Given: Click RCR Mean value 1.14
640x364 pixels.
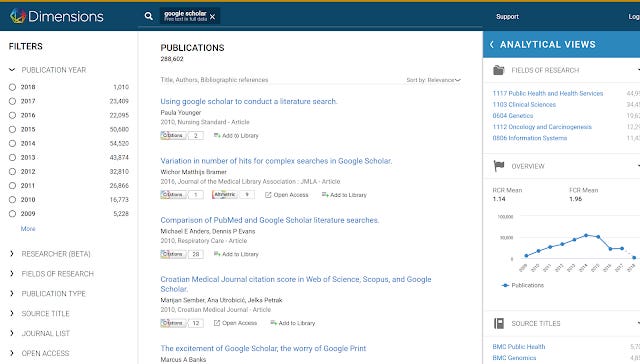Looking at the screenshot, I should [499, 199].
